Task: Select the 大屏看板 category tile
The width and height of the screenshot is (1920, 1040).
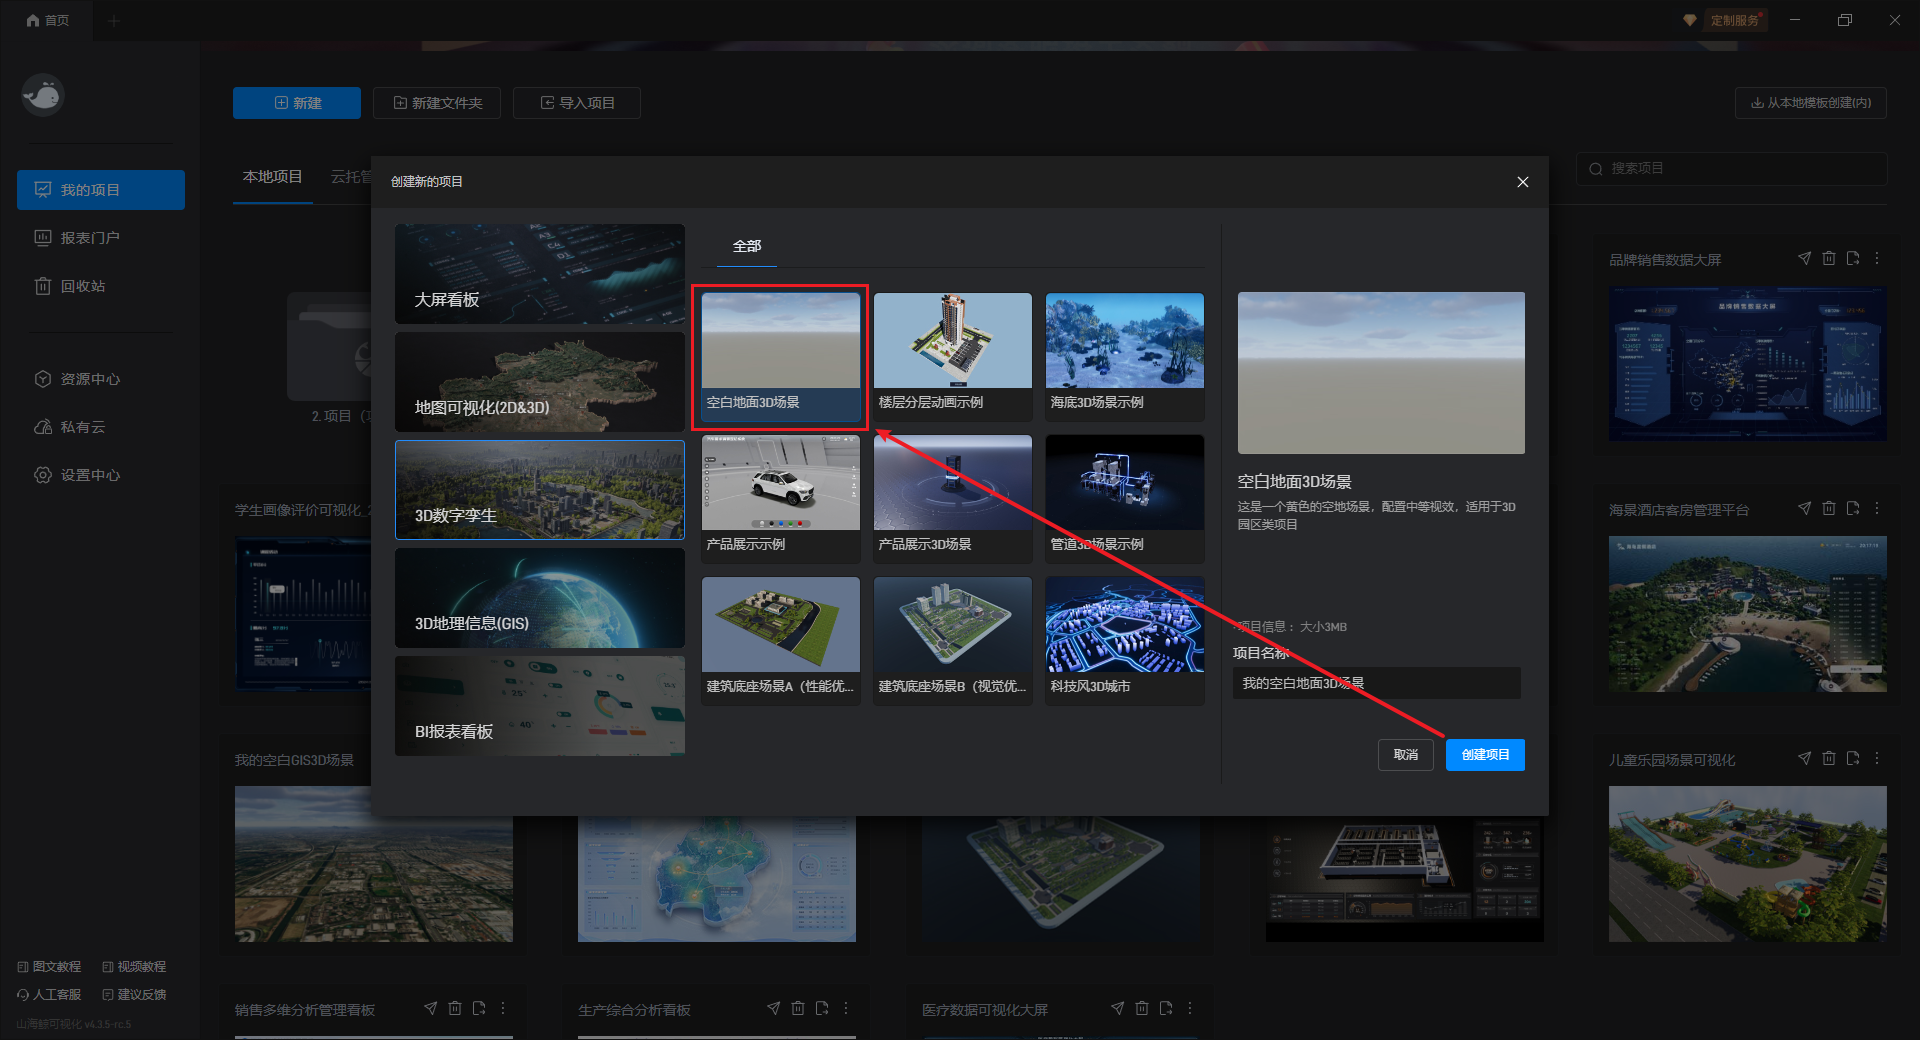Action: coord(540,274)
